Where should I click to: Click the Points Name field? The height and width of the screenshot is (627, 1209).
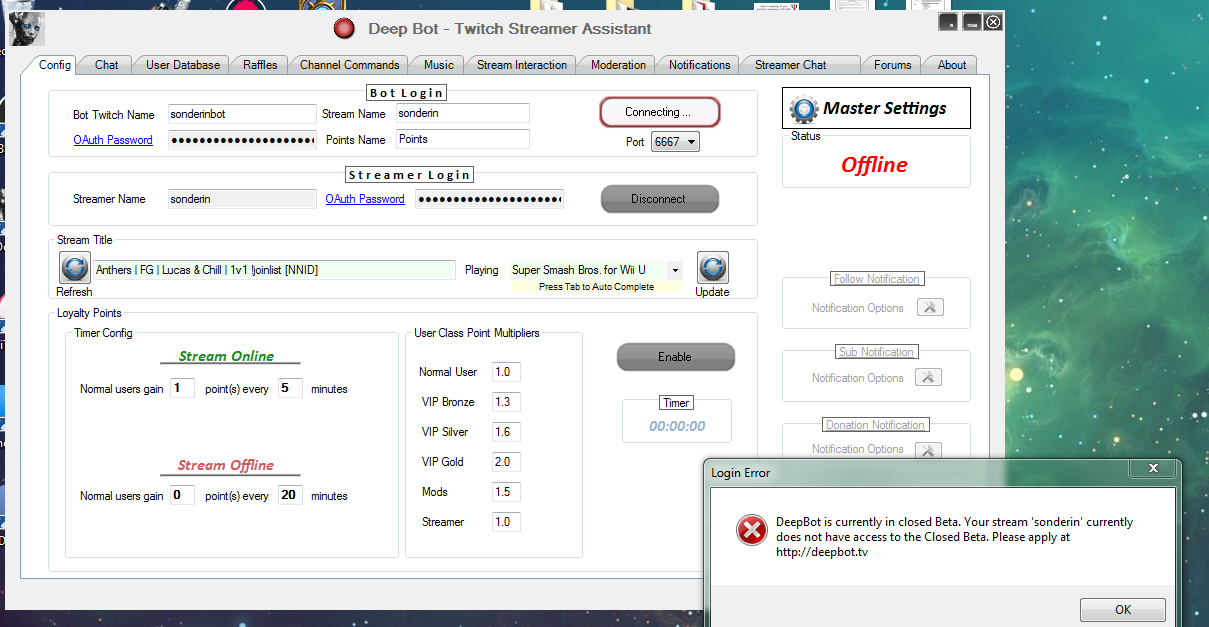point(462,139)
